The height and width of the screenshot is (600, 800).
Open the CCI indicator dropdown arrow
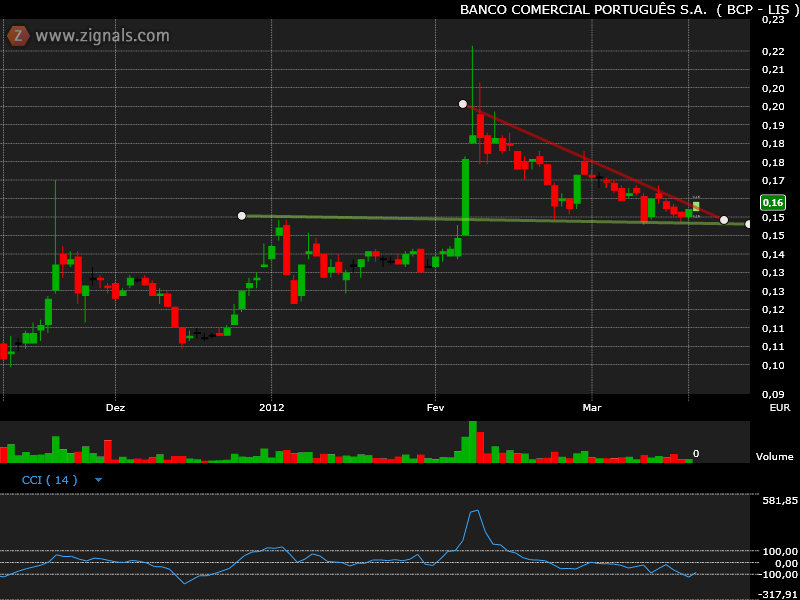point(98,480)
